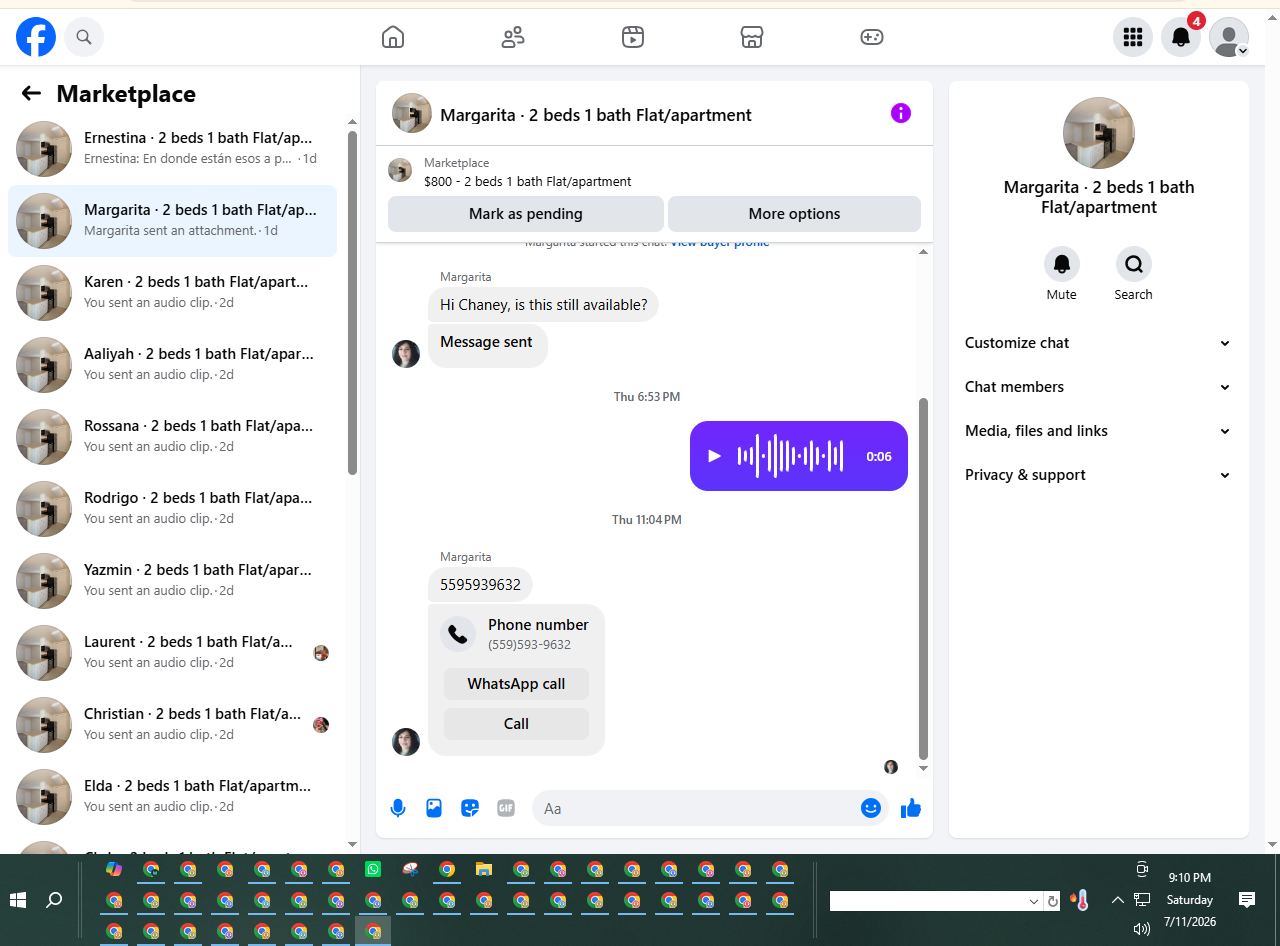Screen dimensions: 1280x946
Task: Open the Aaliyah conversation
Action: pyautogui.click(x=172, y=365)
